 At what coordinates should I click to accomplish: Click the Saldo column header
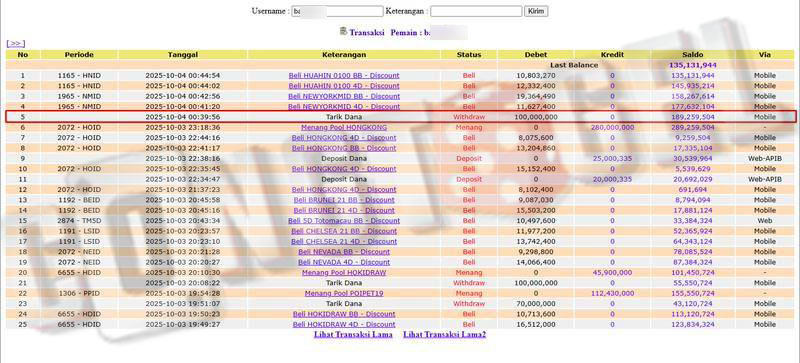point(692,55)
